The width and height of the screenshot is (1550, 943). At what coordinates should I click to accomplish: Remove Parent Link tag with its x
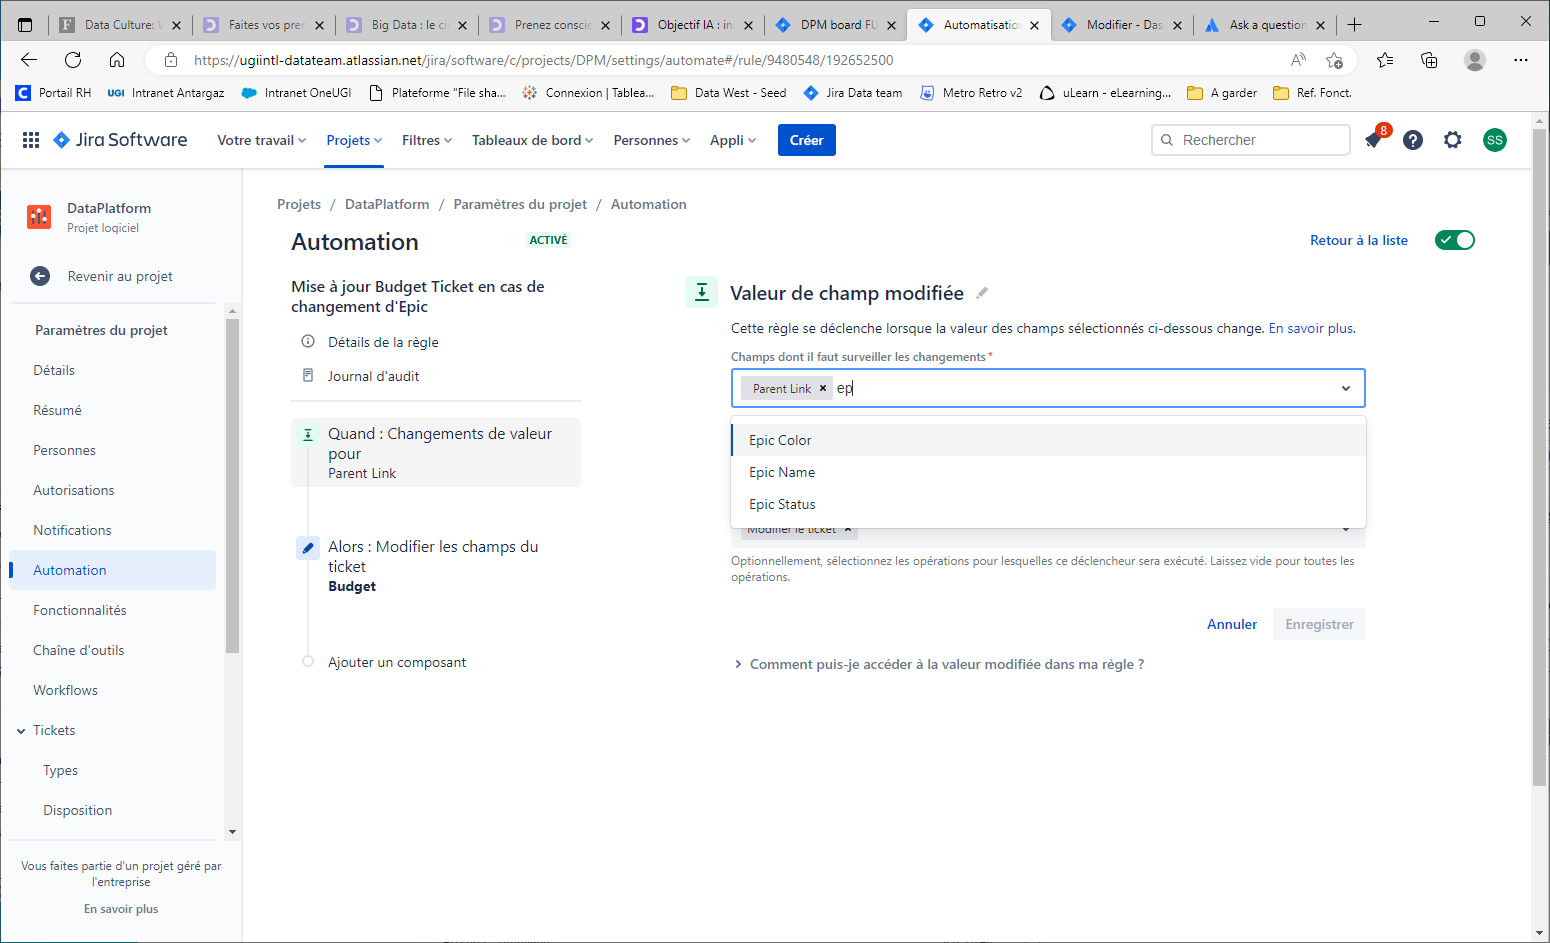click(x=823, y=388)
